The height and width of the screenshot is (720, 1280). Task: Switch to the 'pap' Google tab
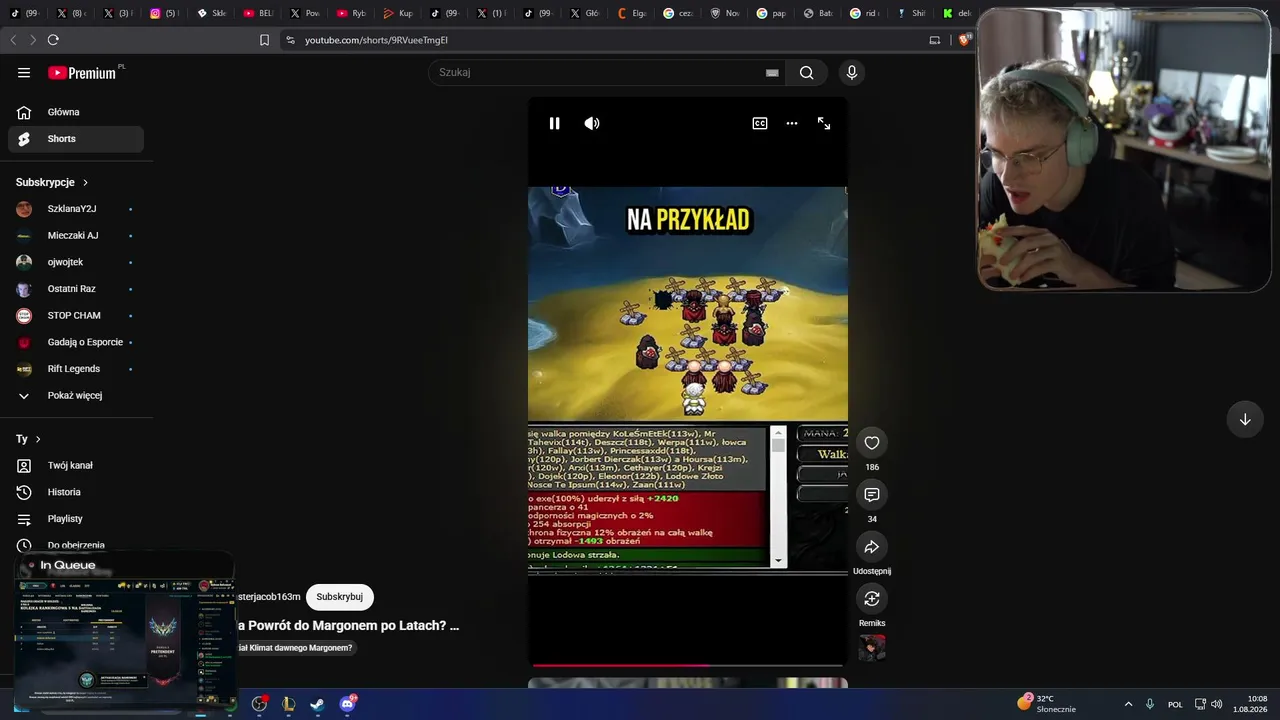click(771, 14)
